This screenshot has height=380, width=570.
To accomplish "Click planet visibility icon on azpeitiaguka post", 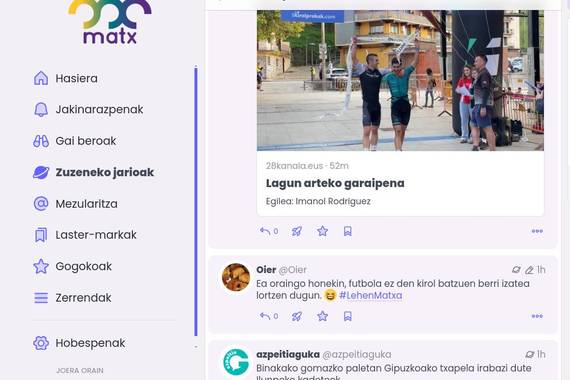I will 530,354.
